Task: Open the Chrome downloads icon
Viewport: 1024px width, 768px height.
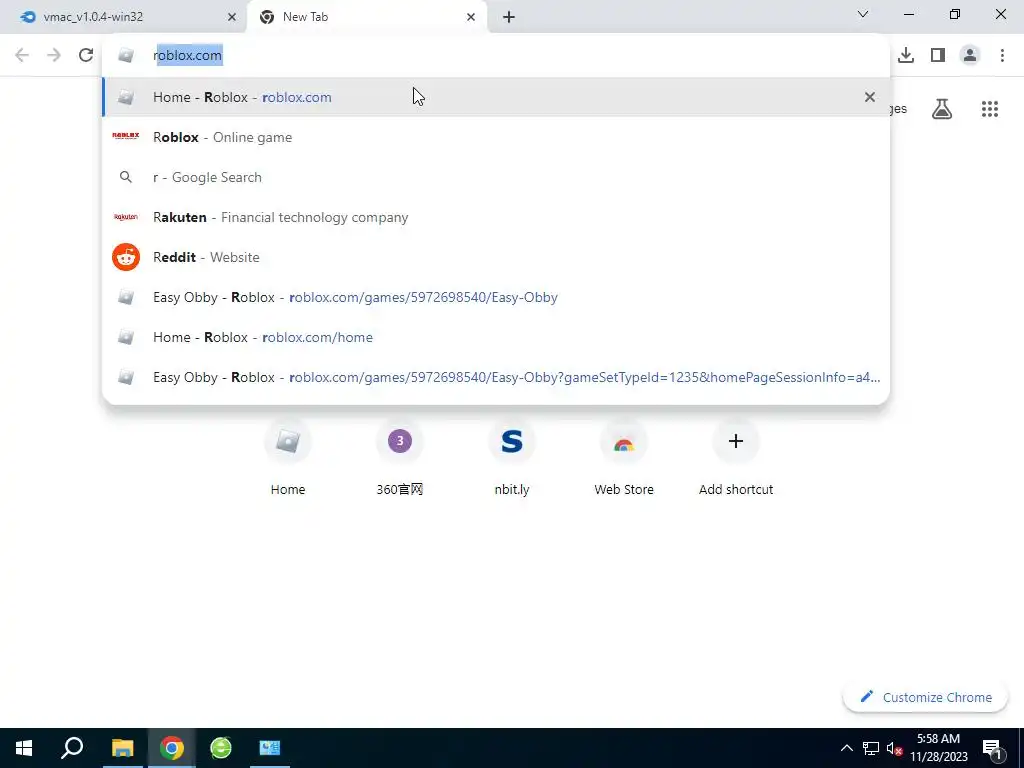Action: (x=906, y=55)
